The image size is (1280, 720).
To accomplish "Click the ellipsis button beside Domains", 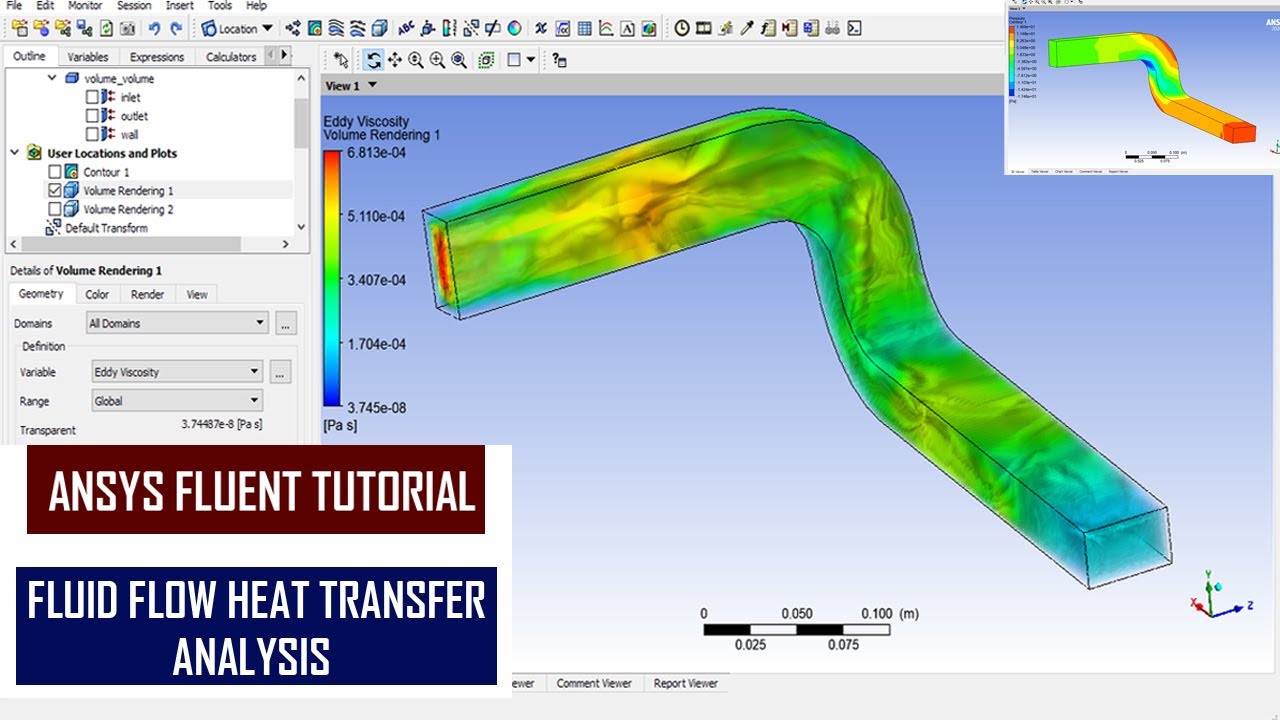I will (286, 324).
